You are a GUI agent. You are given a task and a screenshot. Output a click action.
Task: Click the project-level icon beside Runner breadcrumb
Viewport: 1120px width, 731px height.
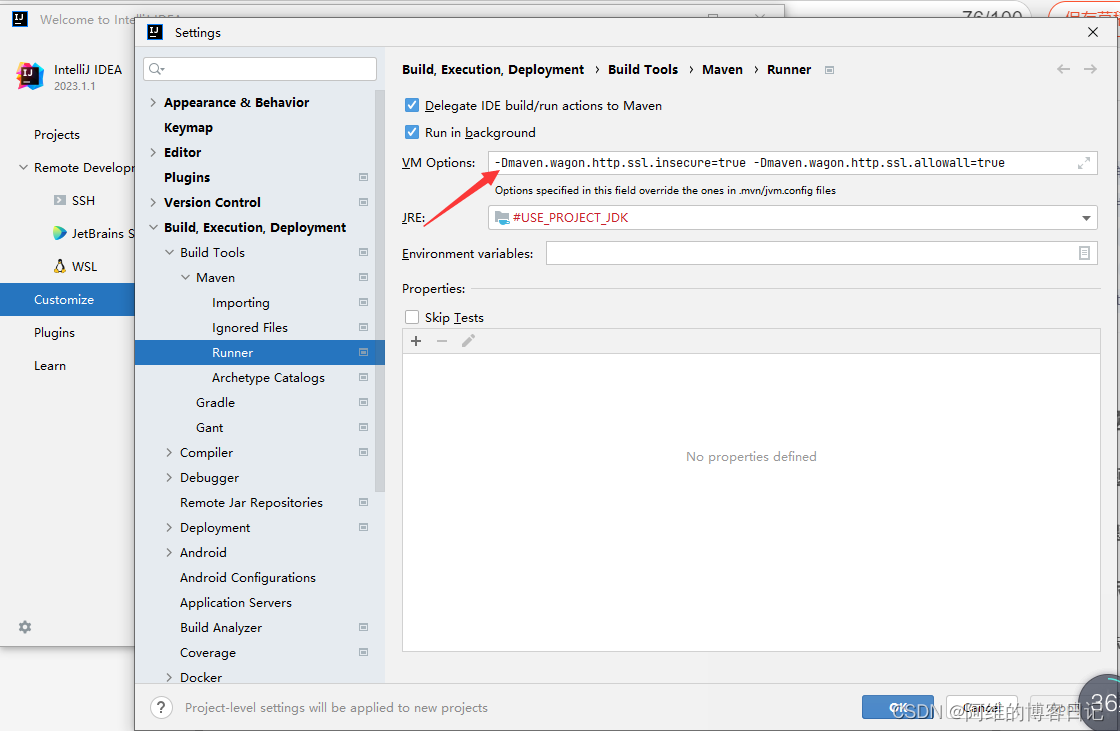click(829, 70)
